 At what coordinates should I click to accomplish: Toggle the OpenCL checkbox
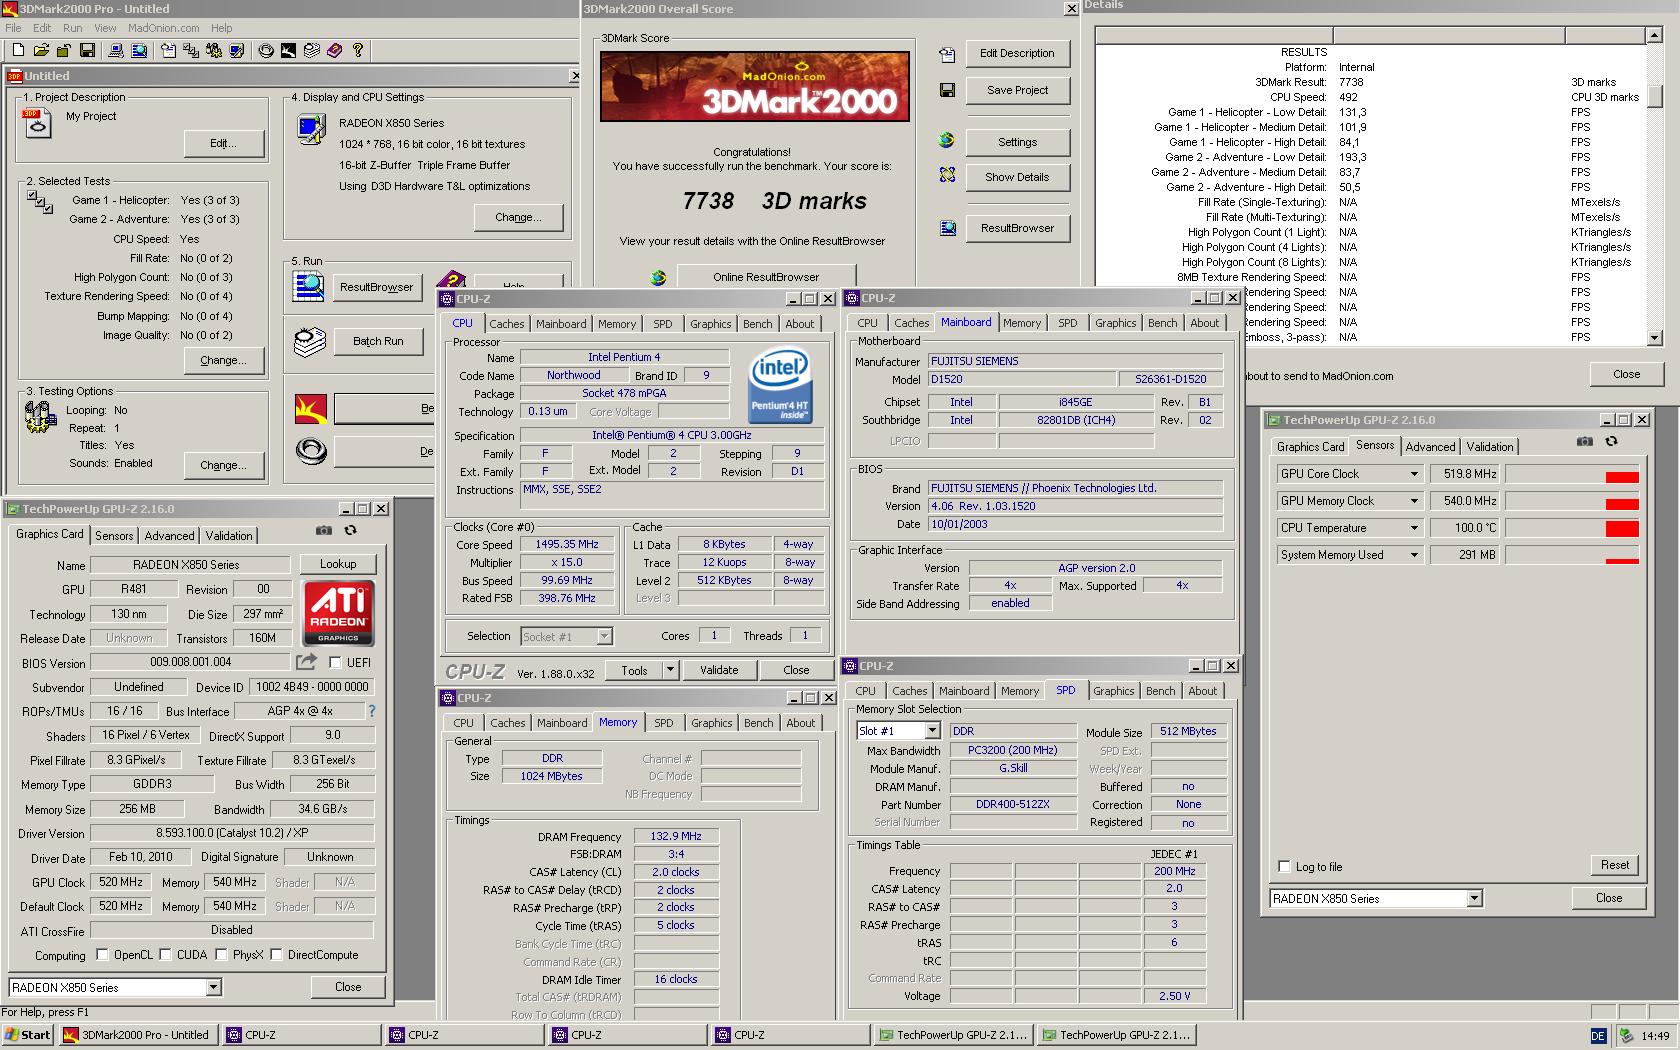[101, 955]
